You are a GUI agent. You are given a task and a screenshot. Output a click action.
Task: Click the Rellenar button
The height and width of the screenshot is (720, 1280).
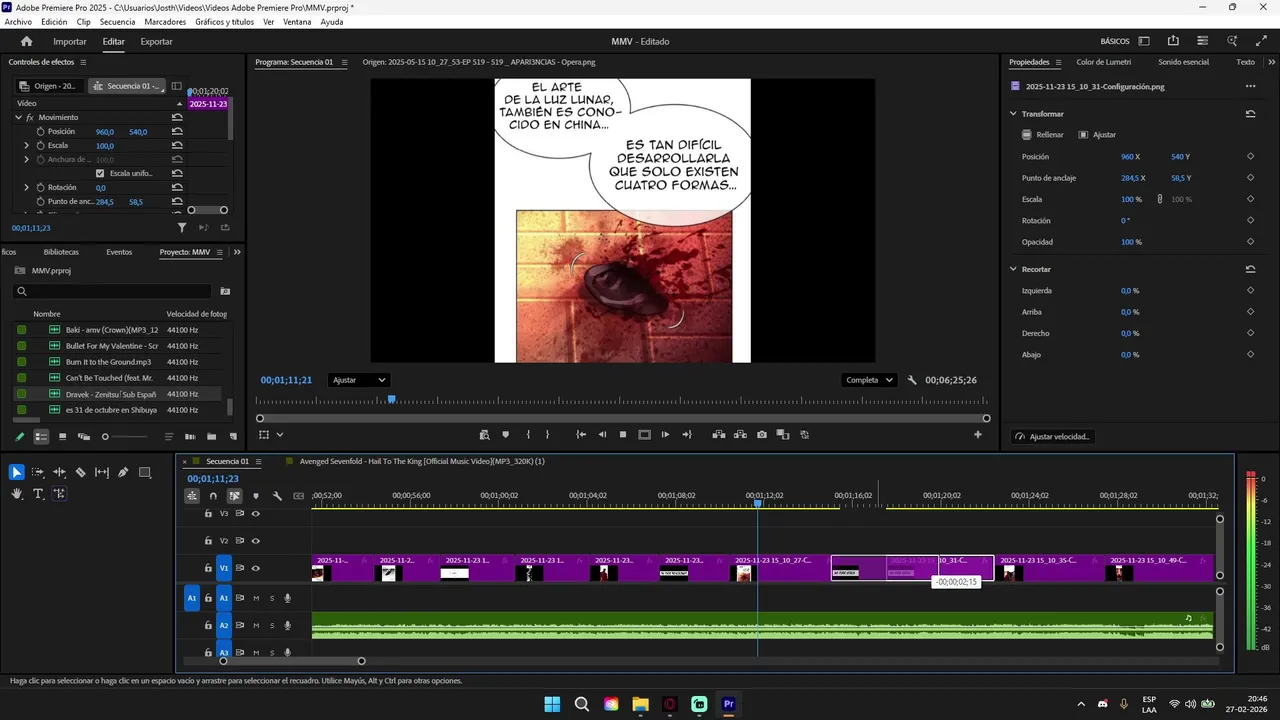[x=1043, y=134]
